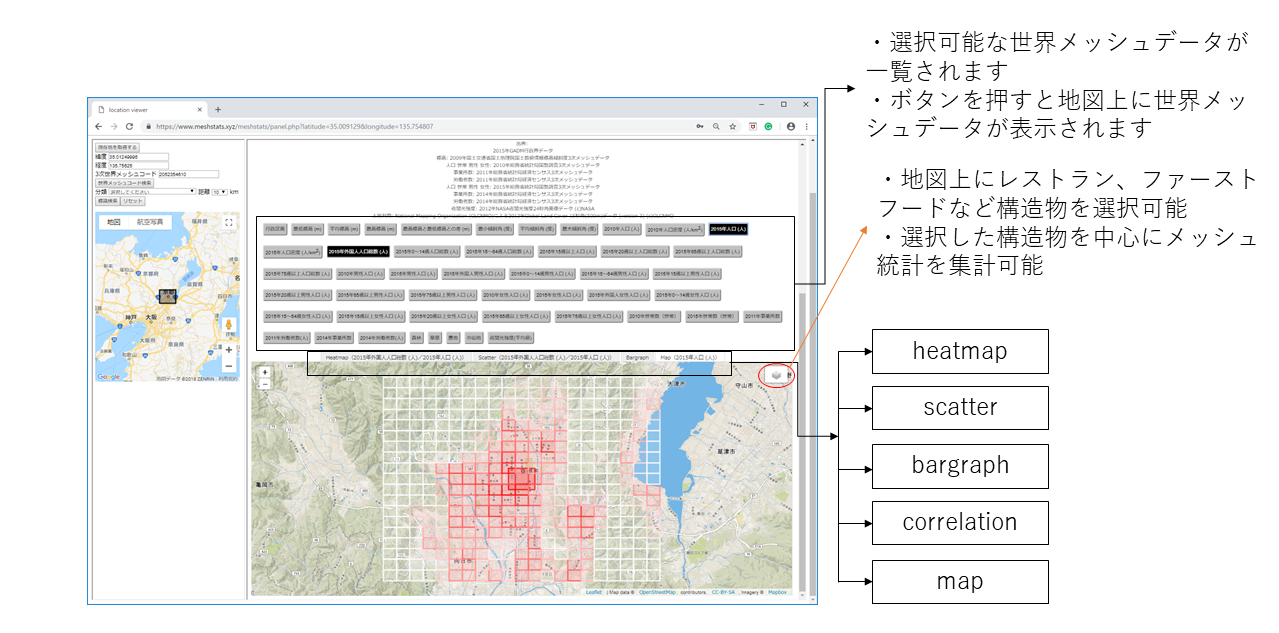Open the Leaflet layers control icon
Screen dimensions: 1279x633
[x=777, y=374]
